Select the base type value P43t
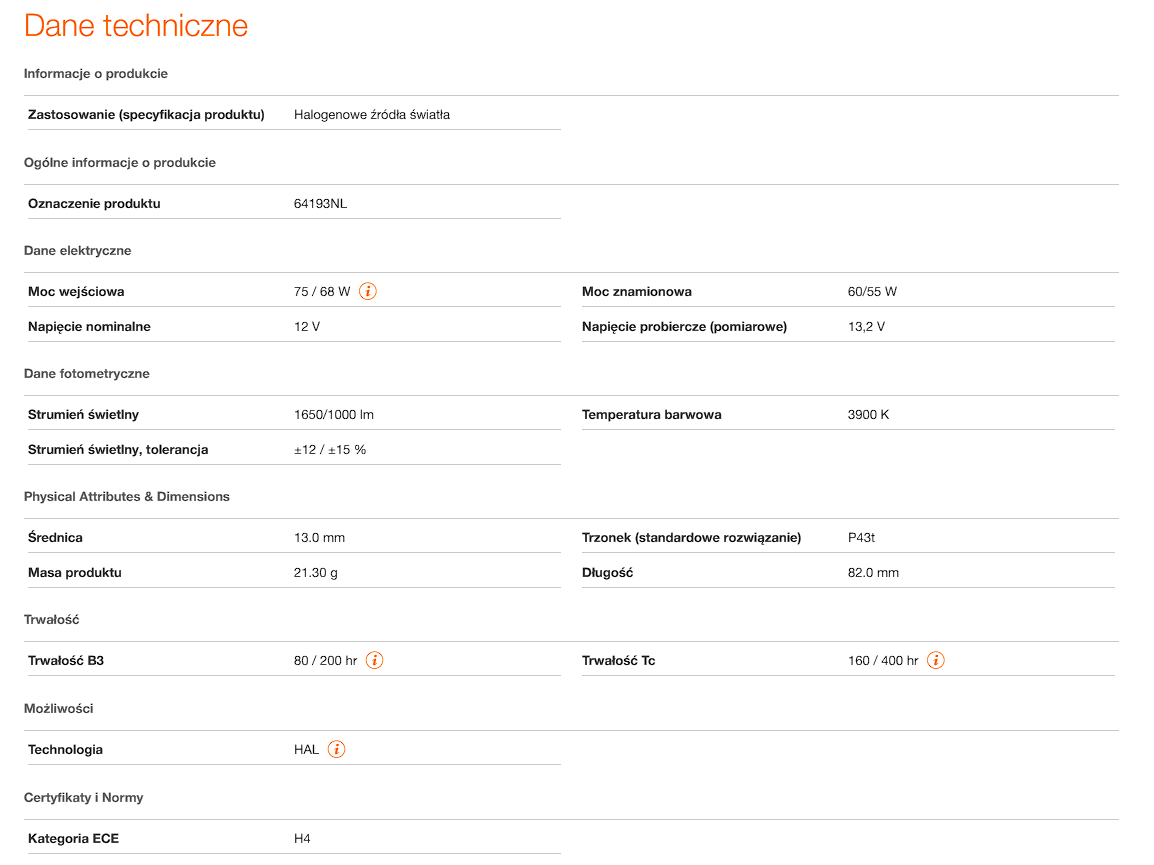Image resolution: width=1154 pixels, height=865 pixels. point(861,538)
